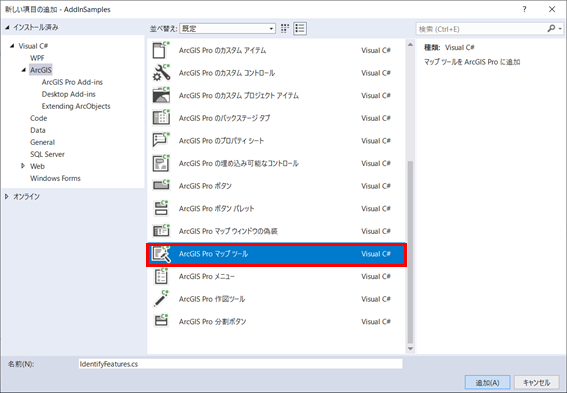This screenshot has width=567, height=393.
Task: Click the 検索 (Ctrl+E) search box
Action: click(x=481, y=29)
